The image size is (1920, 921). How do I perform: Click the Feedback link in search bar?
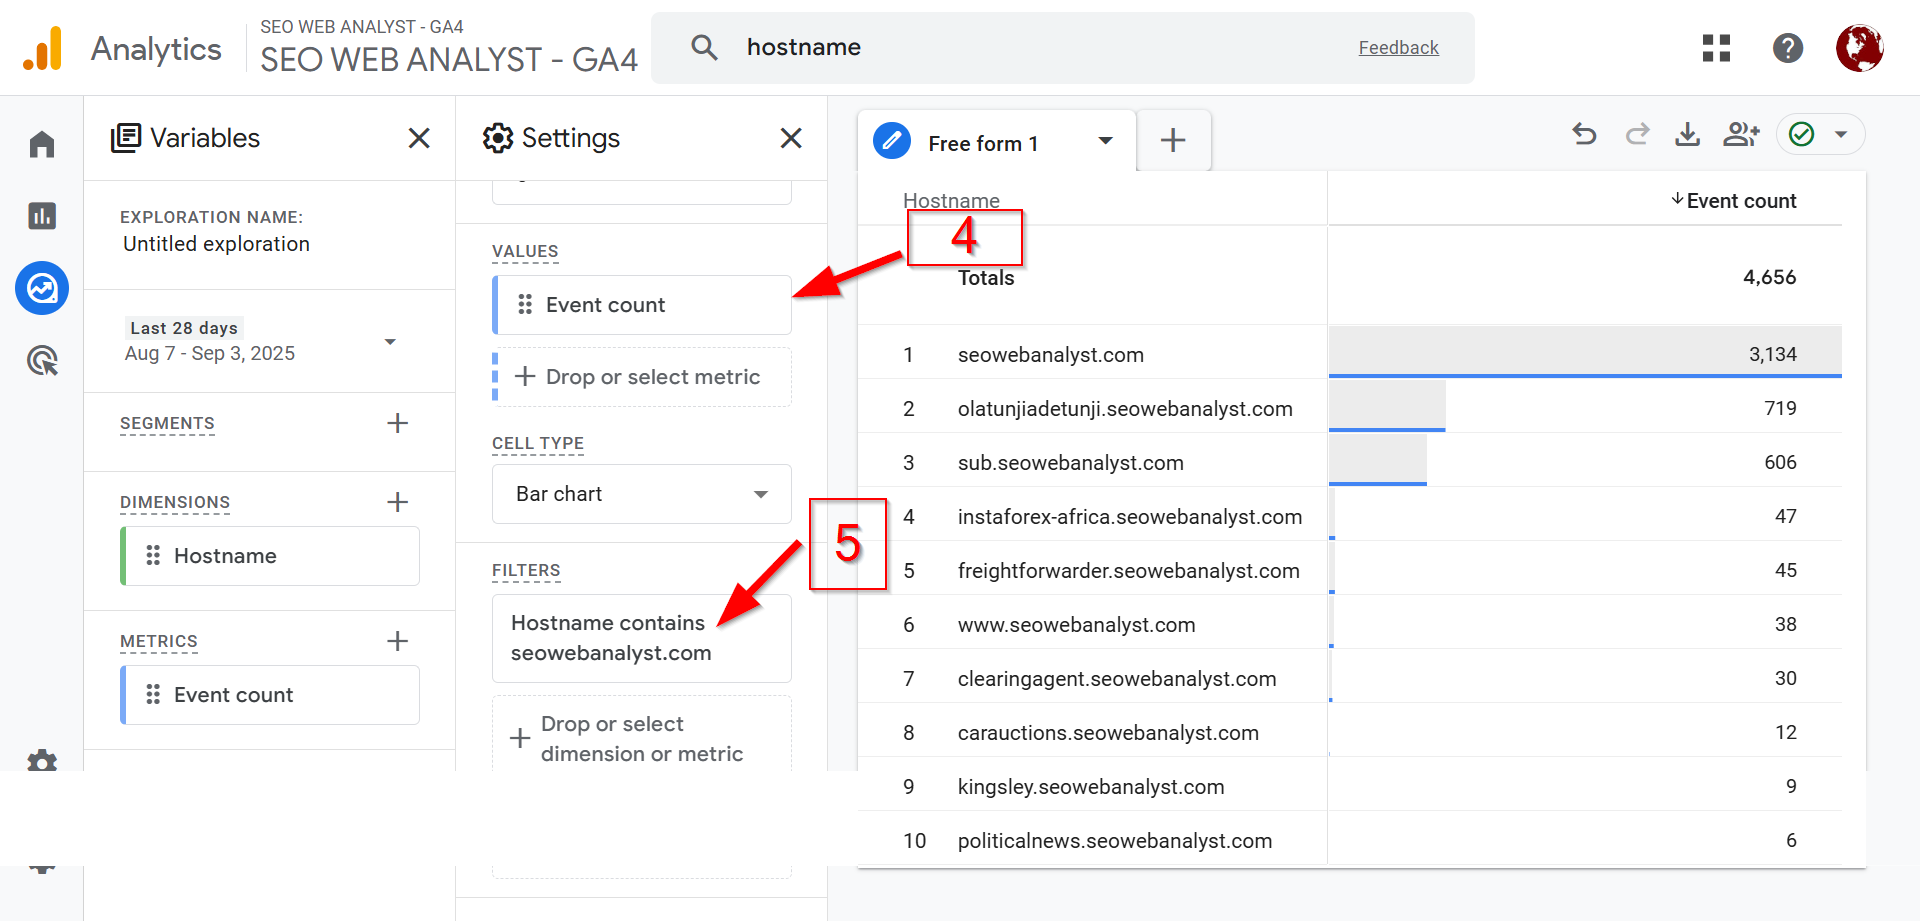click(x=1398, y=48)
